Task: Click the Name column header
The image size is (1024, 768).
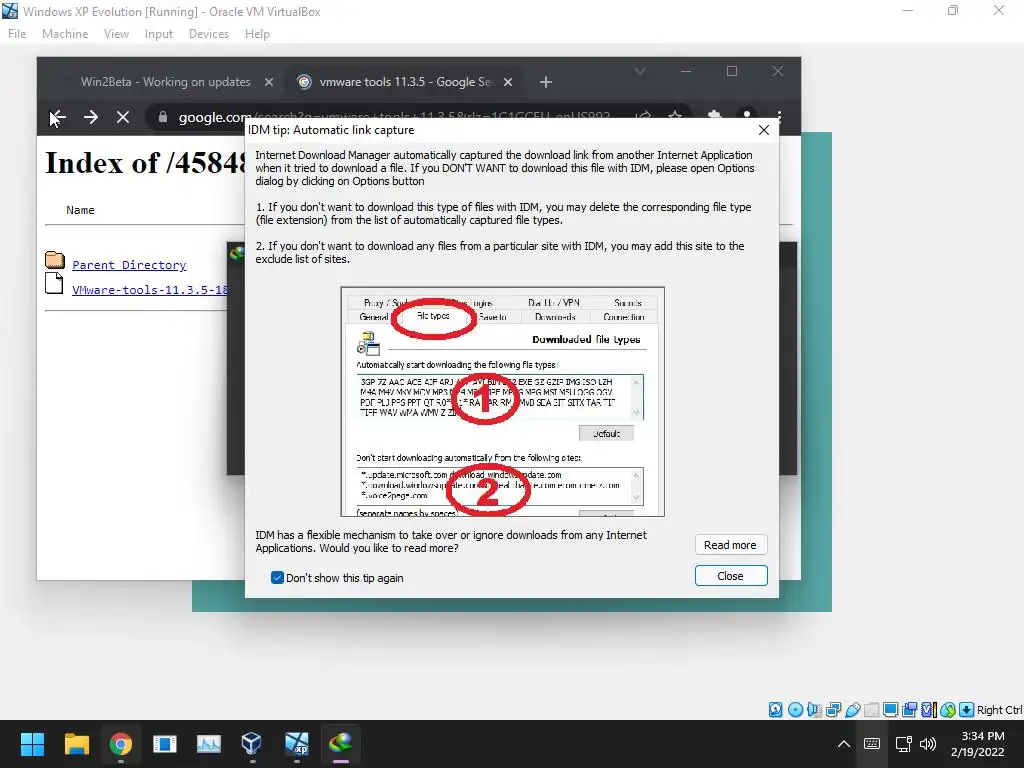Action: tap(80, 210)
